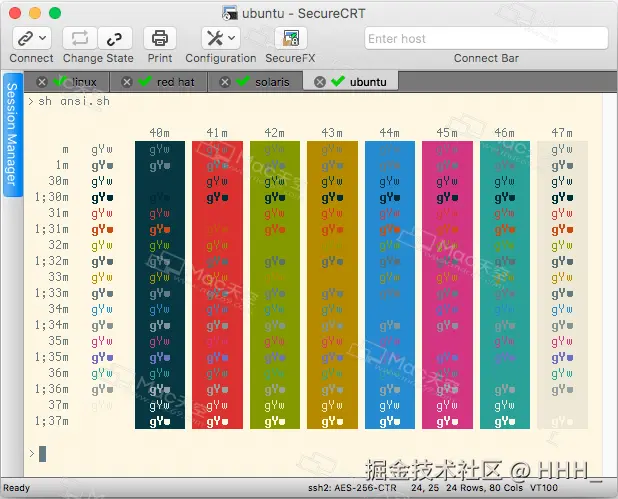
Task: Click the Enter host field
Action: point(486,38)
